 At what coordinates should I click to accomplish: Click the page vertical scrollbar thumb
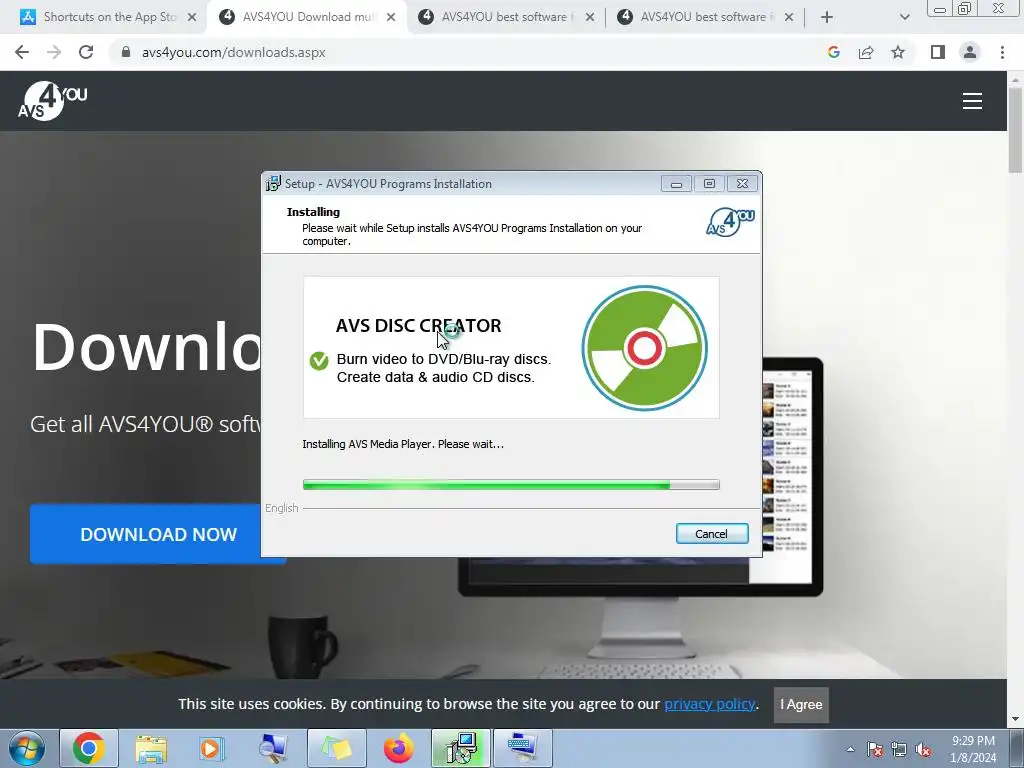click(x=1015, y=129)
